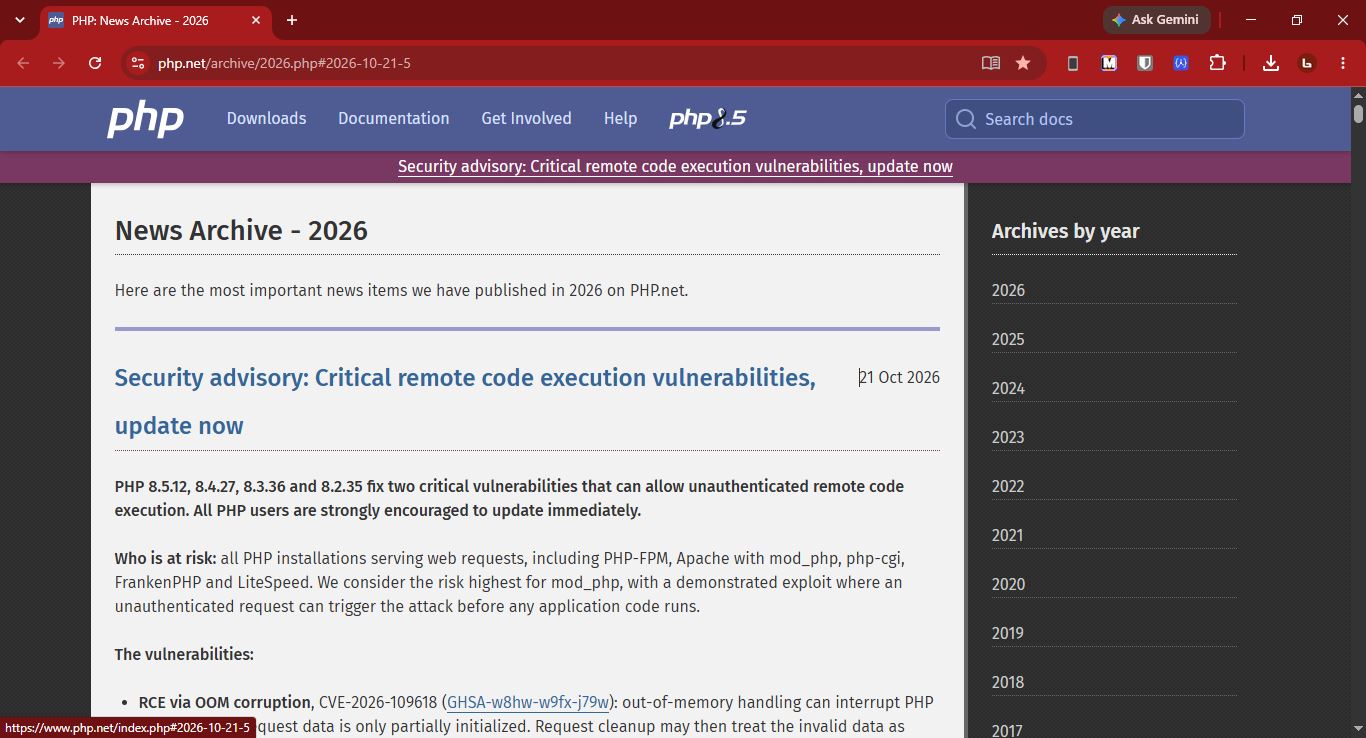Open the phone-shaped extension icon
This screenshot has height=738, width=1366.
(1072, 63)
